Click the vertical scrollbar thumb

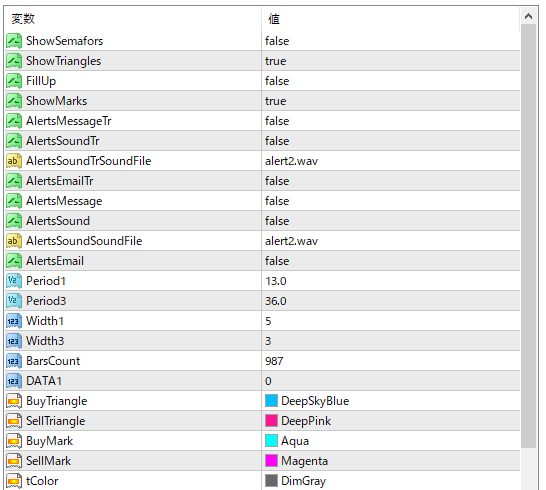[528, 236]
